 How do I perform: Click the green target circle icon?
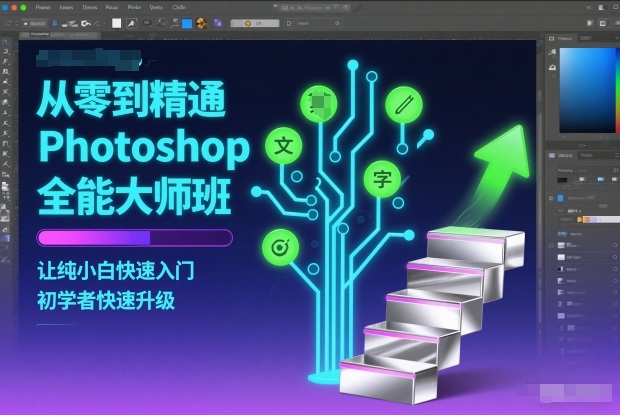[278, 246]
